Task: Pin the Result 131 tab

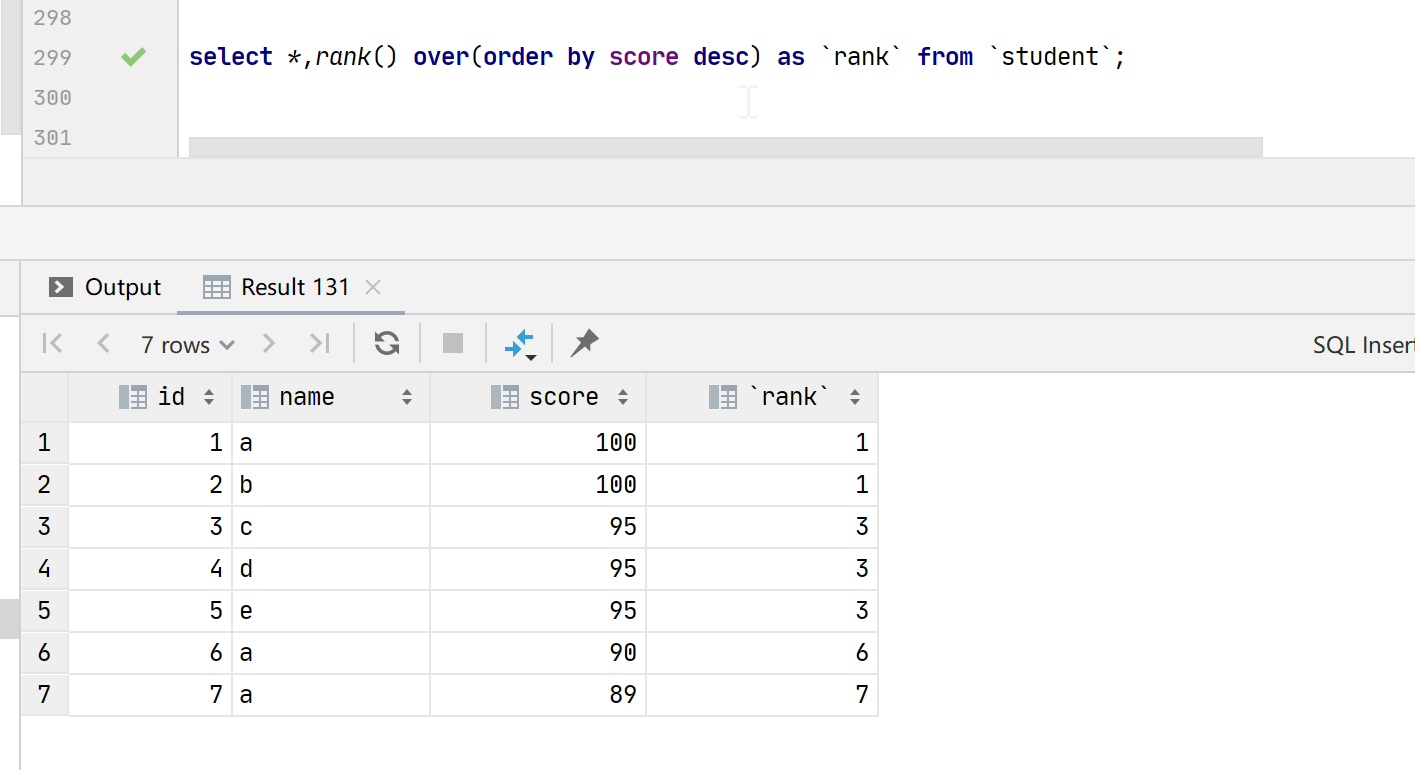Action: tap(584, 344)
